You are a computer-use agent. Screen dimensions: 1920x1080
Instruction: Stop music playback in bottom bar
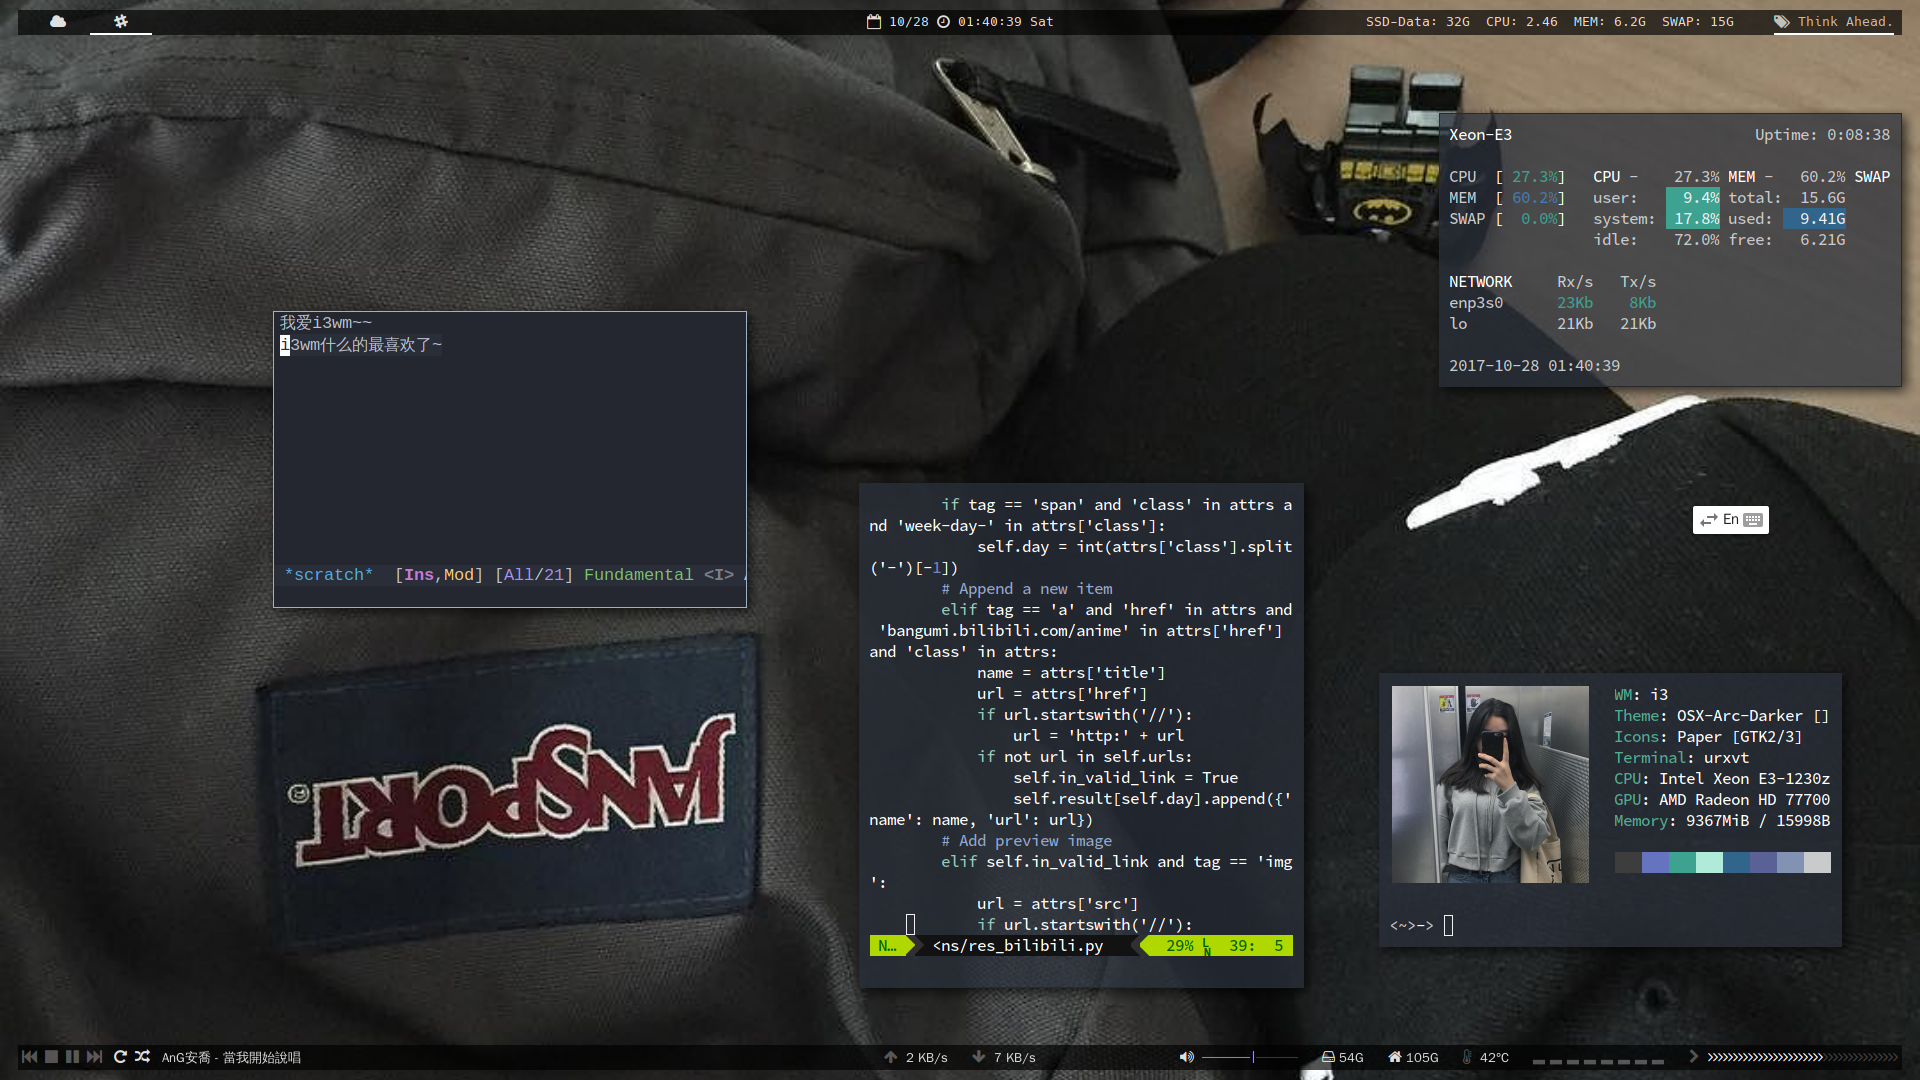pyautogui.click(x=51, y=1057)
